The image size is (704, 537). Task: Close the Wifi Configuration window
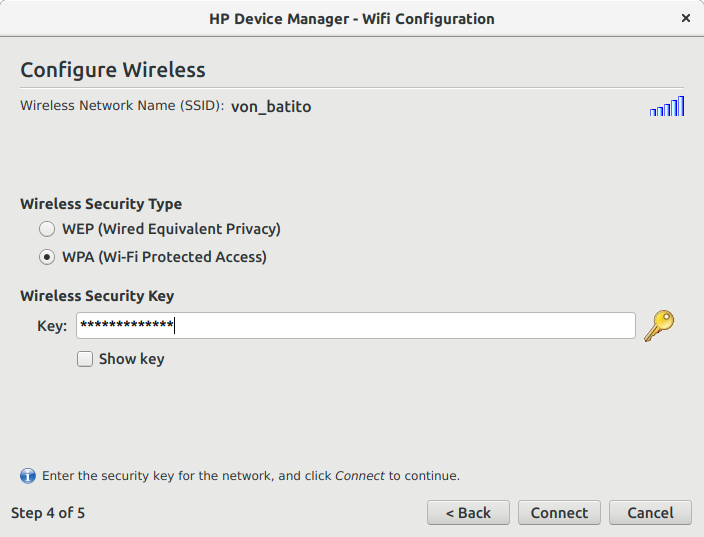686,18
